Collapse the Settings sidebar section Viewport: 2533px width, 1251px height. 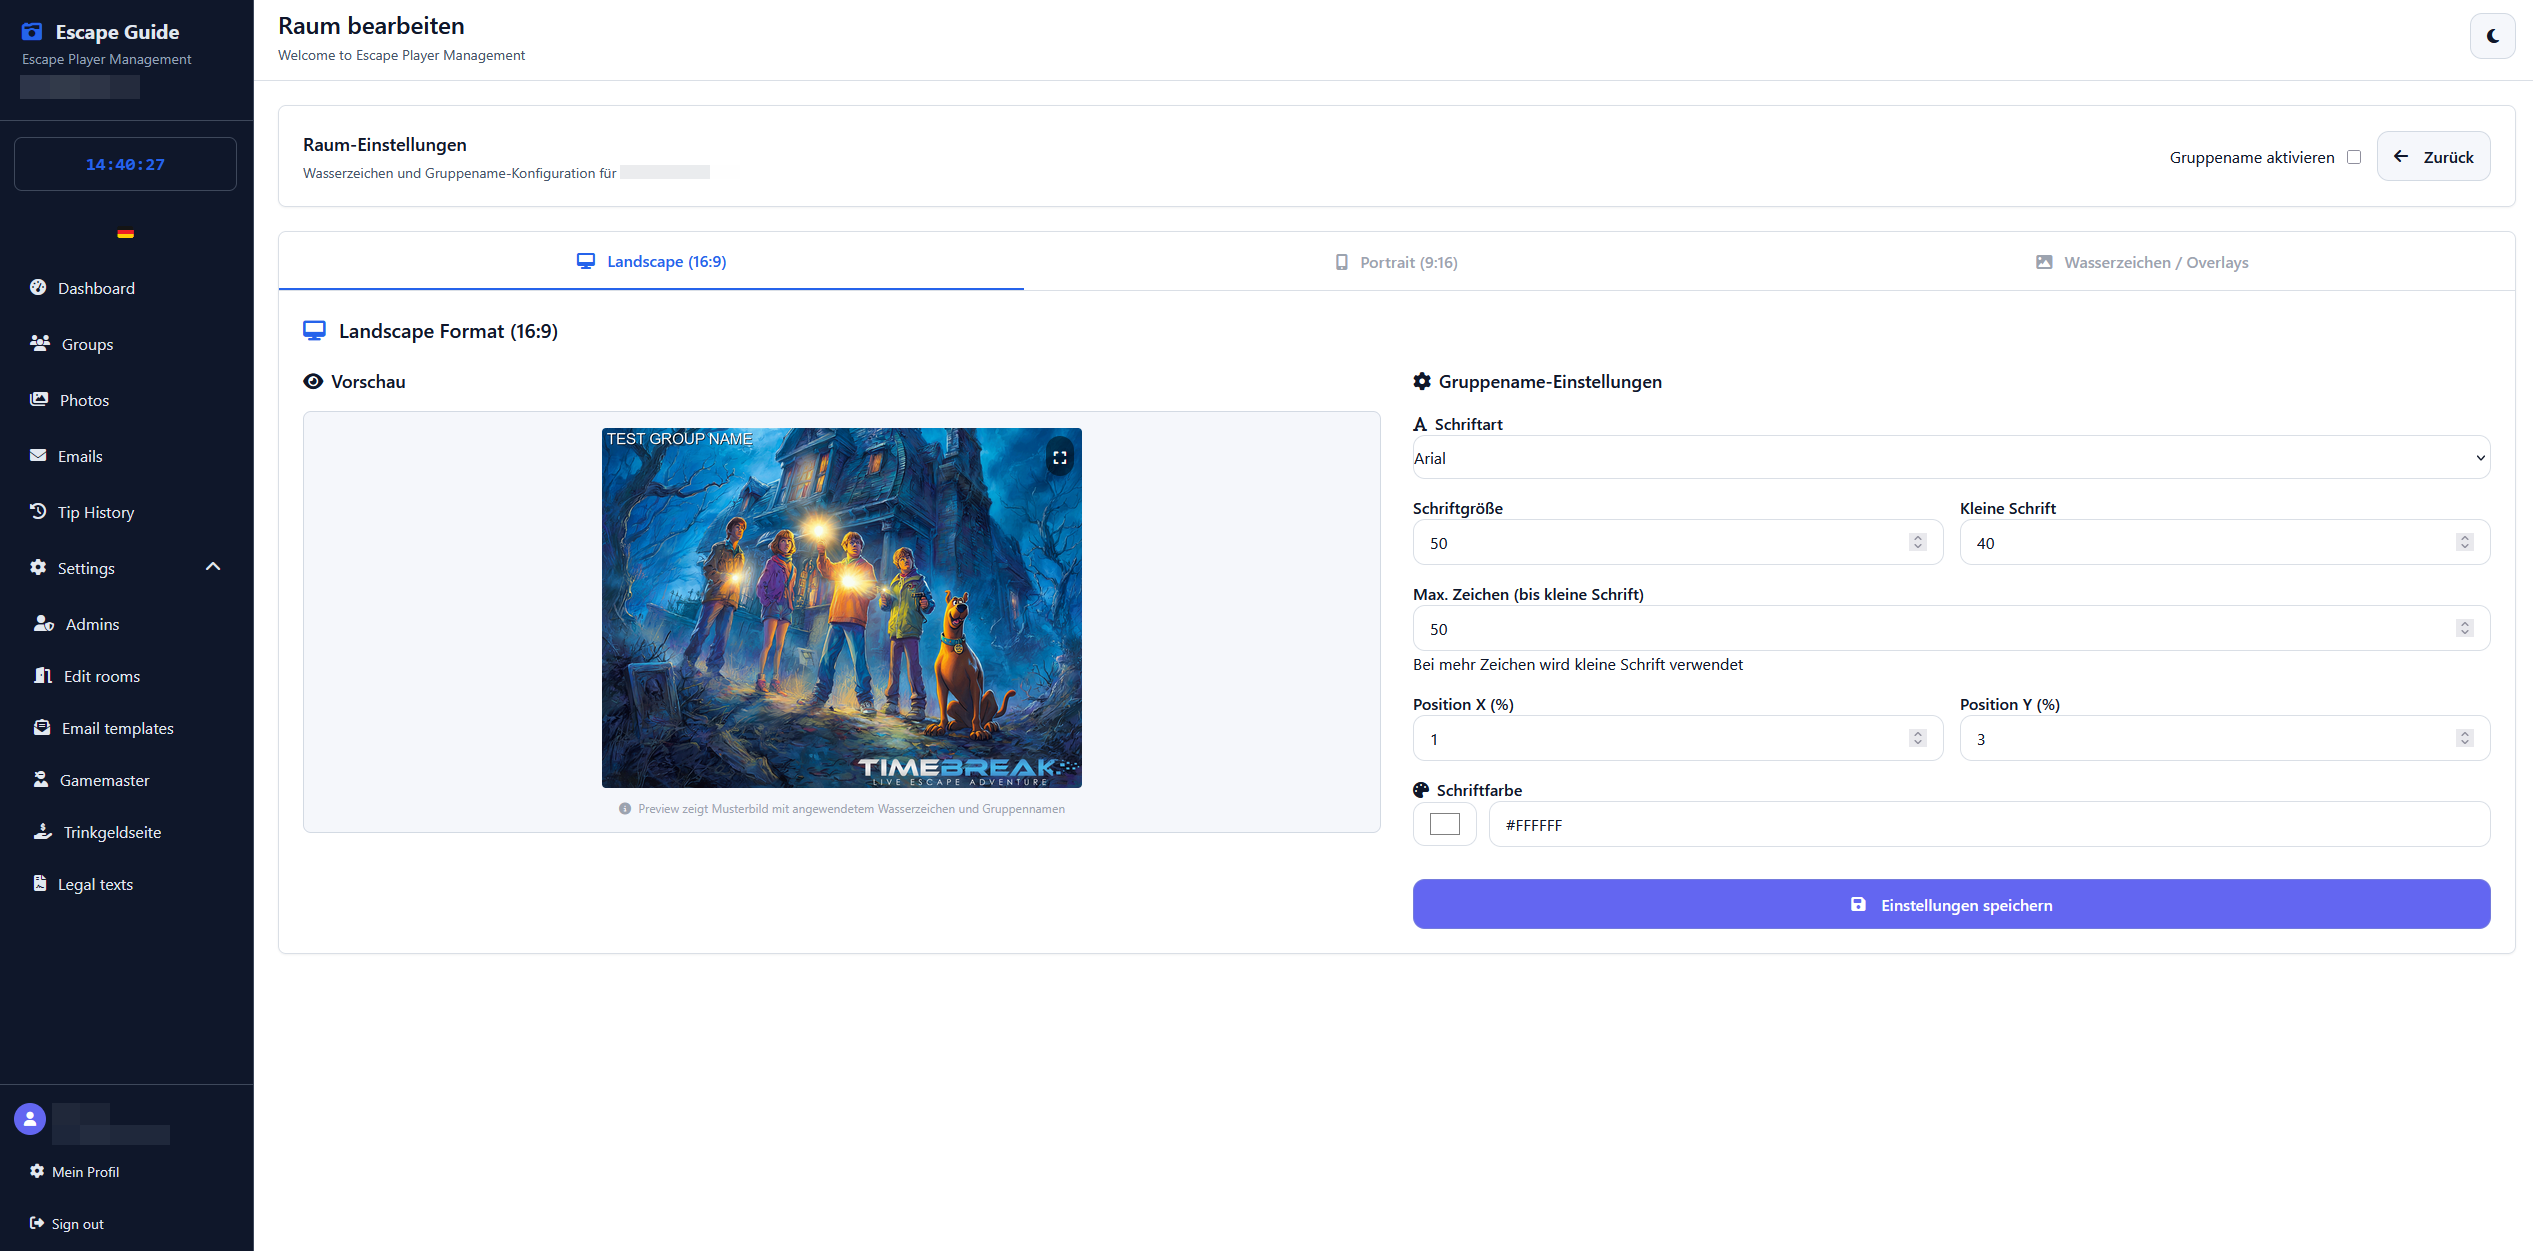click(x=212, y=567)
